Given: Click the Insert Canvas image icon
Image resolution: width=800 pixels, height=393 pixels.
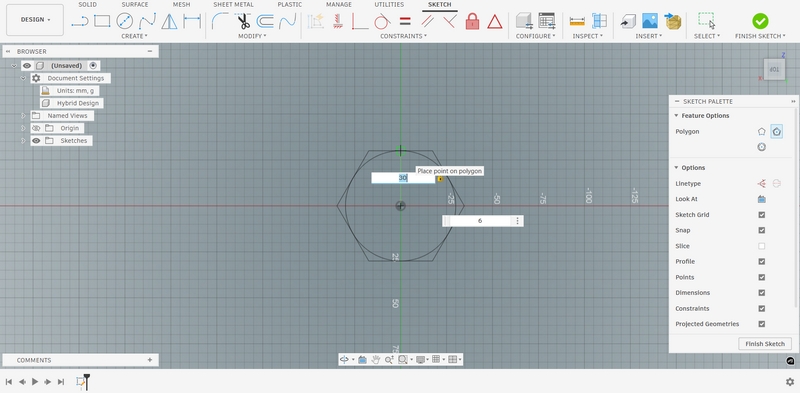Looking at the screenshot, I should click(x=649, y=21).
